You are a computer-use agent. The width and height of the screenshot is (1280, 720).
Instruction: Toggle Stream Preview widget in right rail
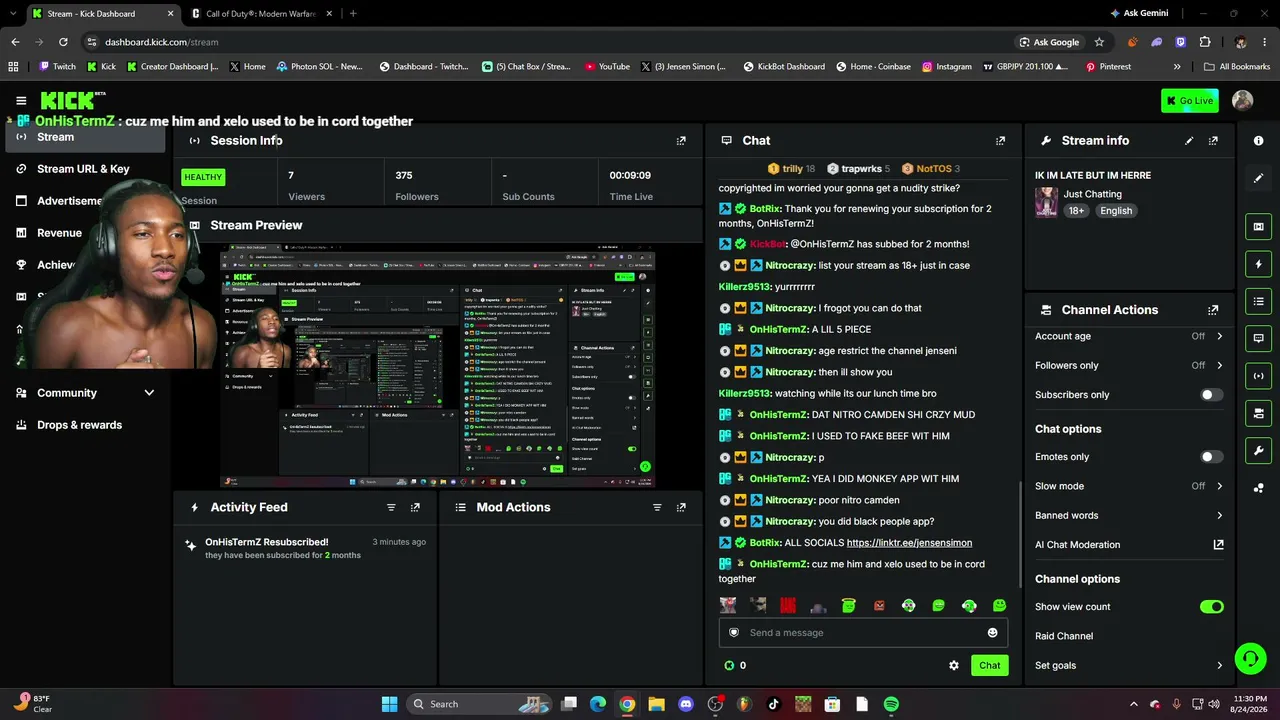[1258, 227]
